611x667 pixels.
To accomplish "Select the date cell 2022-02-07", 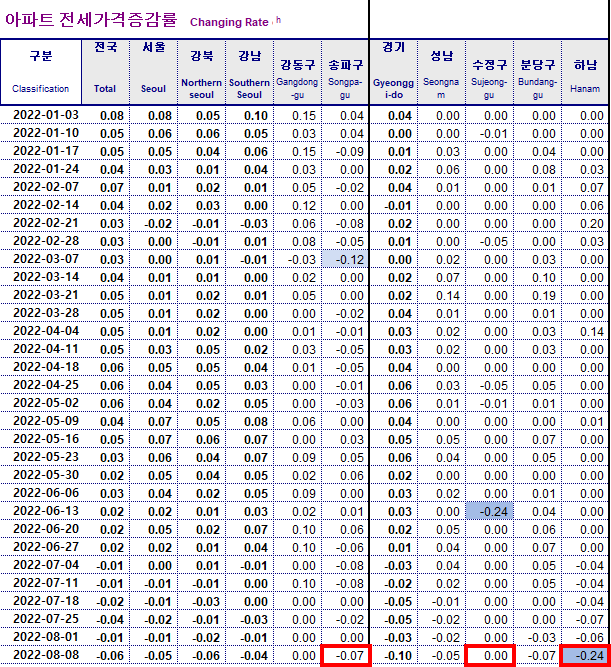I will click(46, 187).
